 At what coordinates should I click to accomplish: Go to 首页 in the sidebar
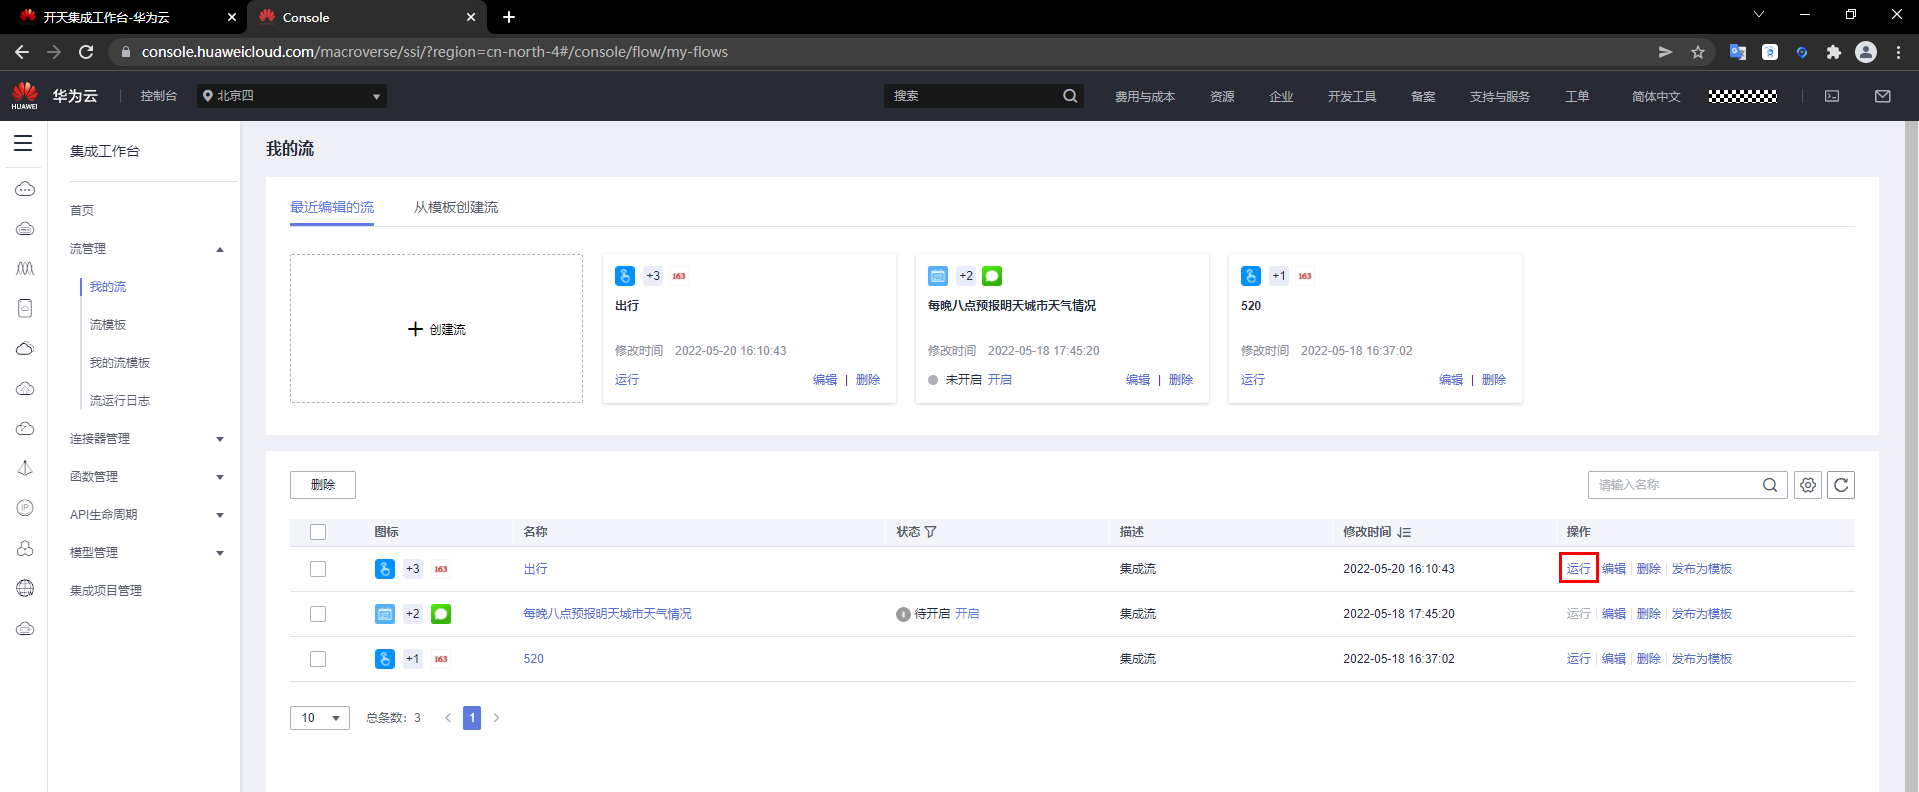(x=82, y=211)
